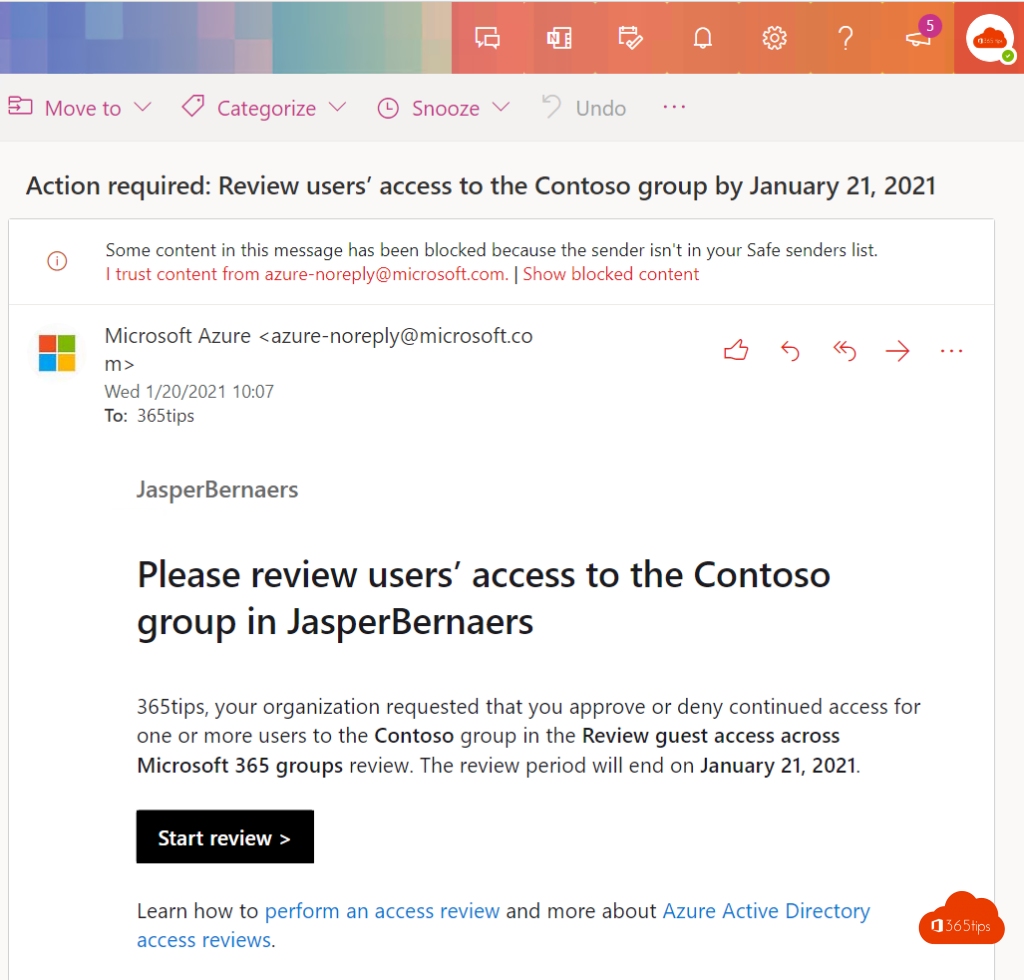The width and height of the screenshot is (1024, 980).
Task: Show notifications bell
Action: 703,38
